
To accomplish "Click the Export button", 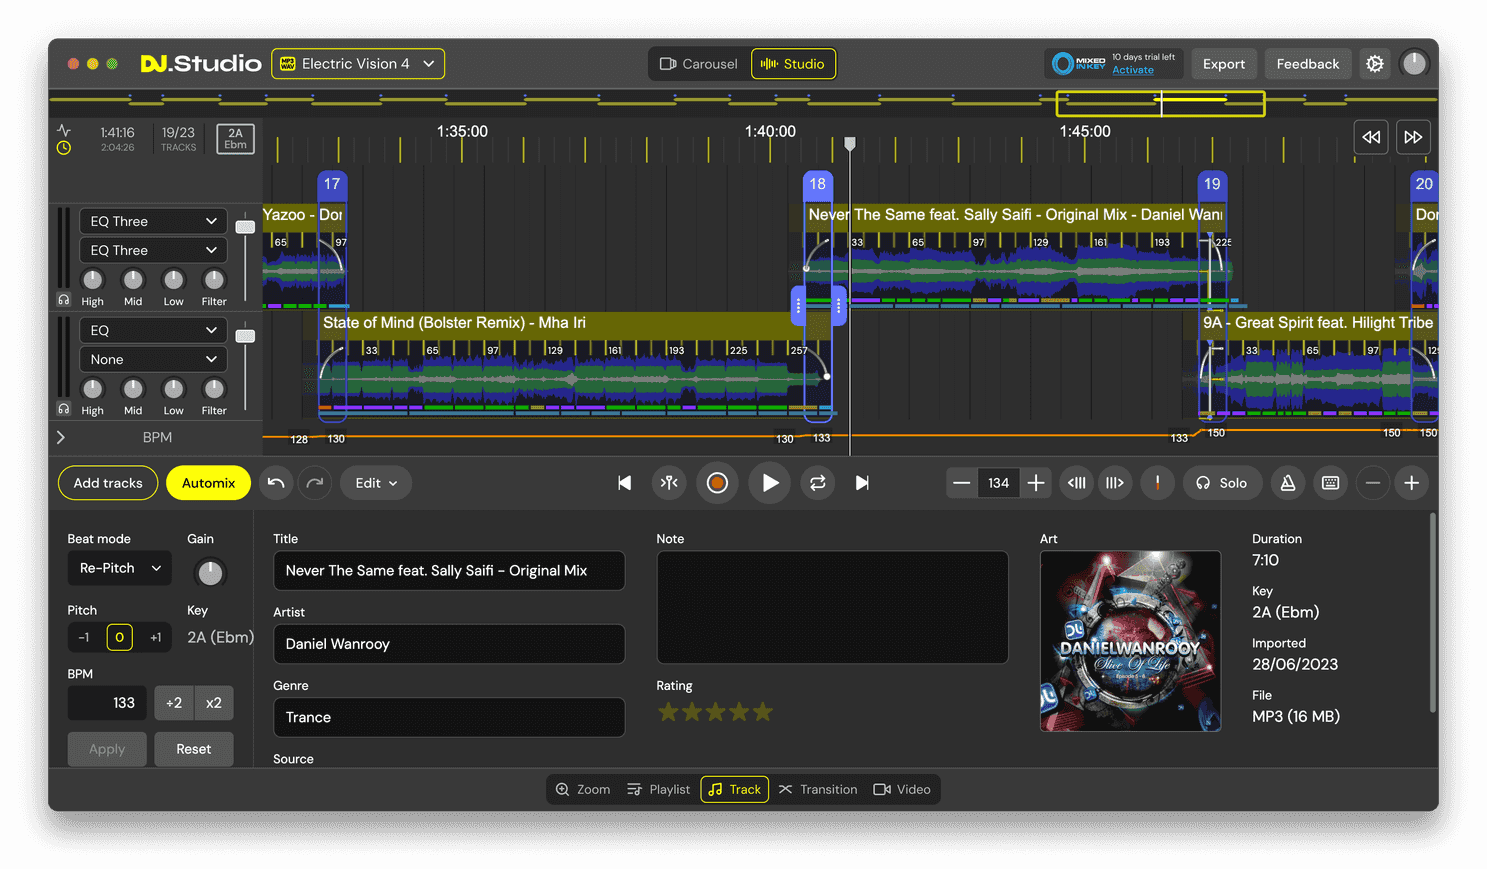I will (x=1224, y=63).
